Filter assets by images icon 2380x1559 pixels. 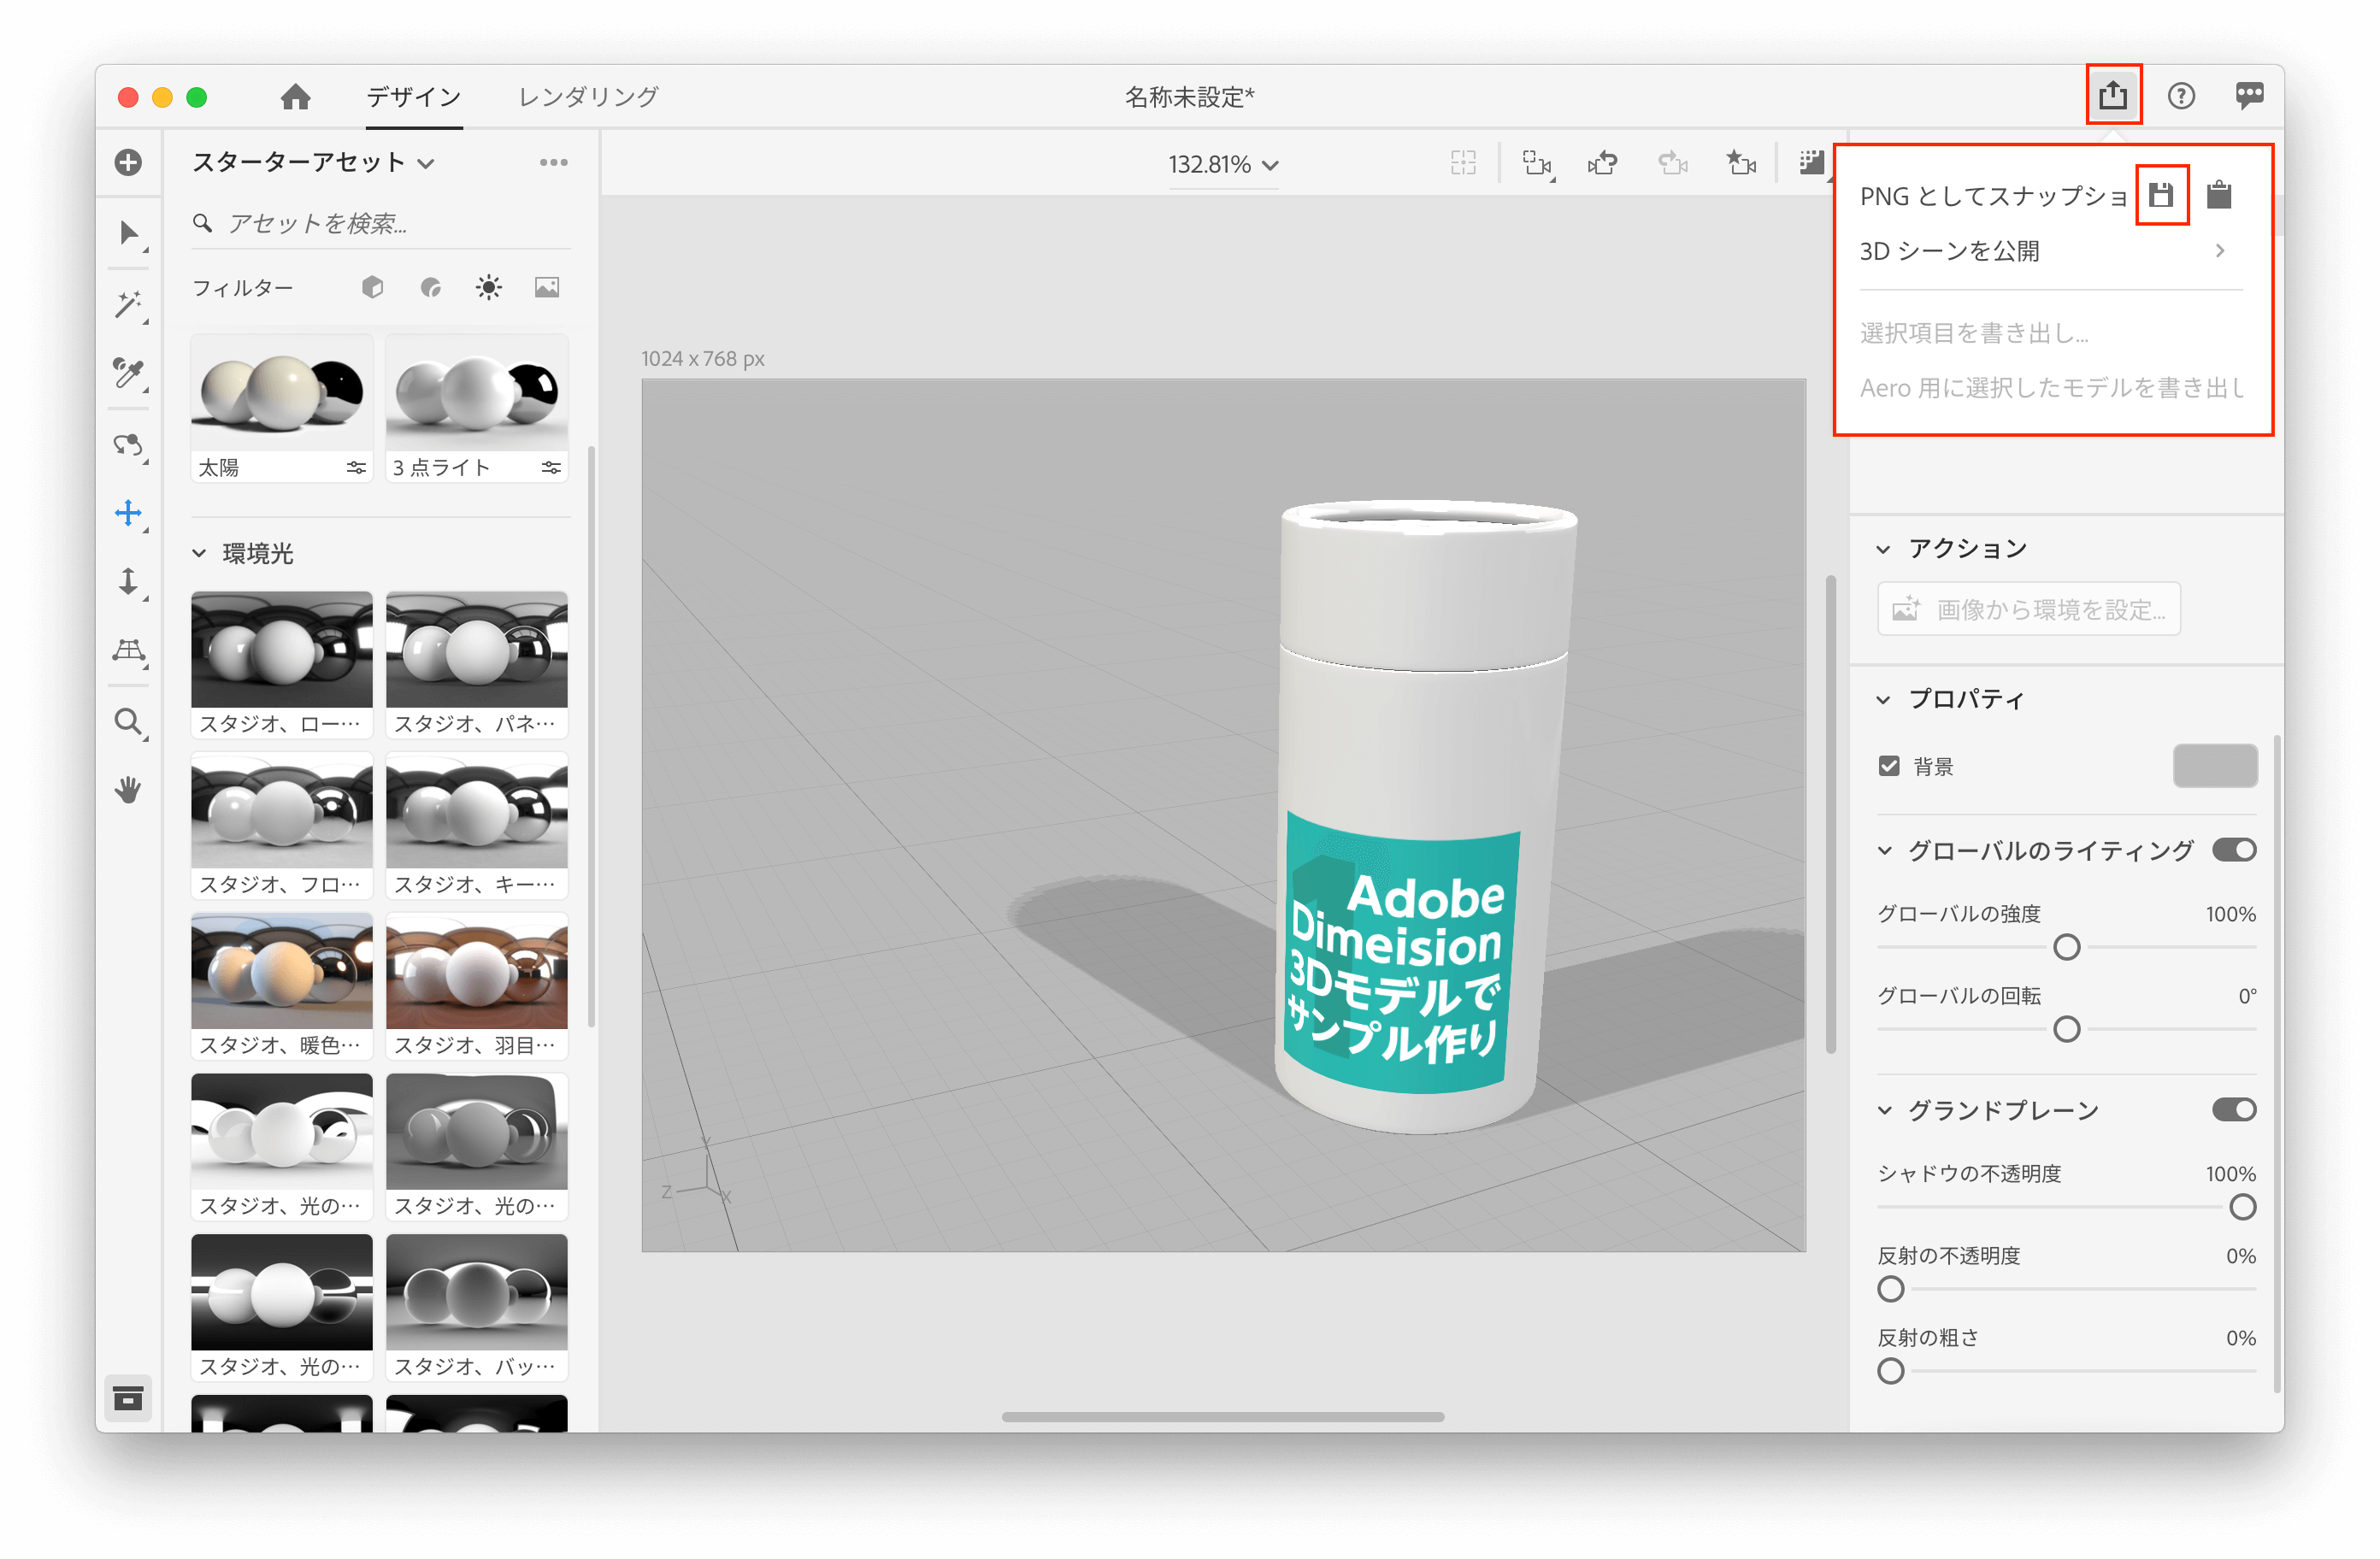tap(546, 288)
